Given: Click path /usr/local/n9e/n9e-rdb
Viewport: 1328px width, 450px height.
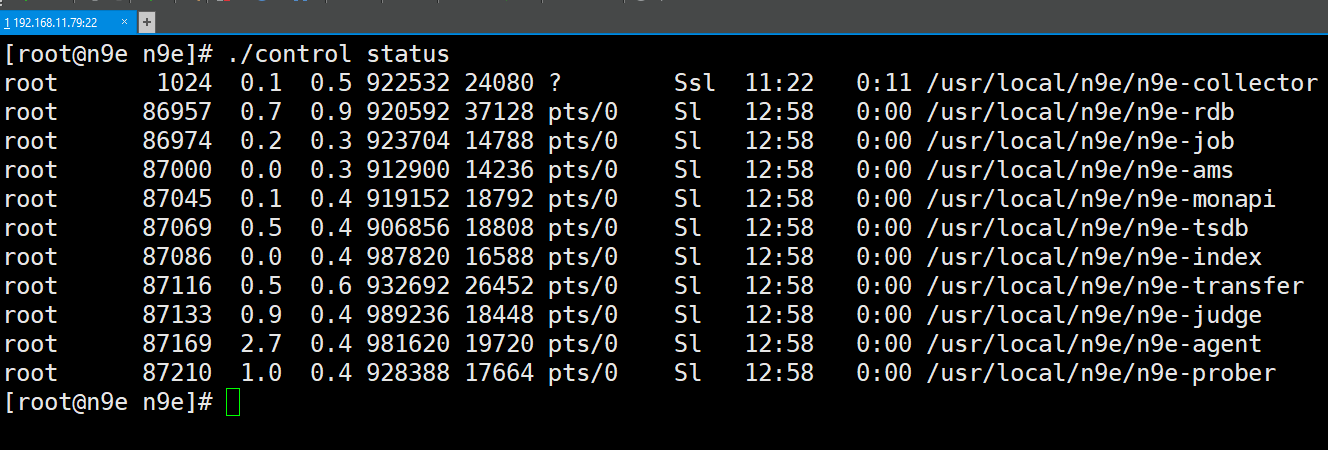Looking at the screenshot, I should pos(1080,112).
